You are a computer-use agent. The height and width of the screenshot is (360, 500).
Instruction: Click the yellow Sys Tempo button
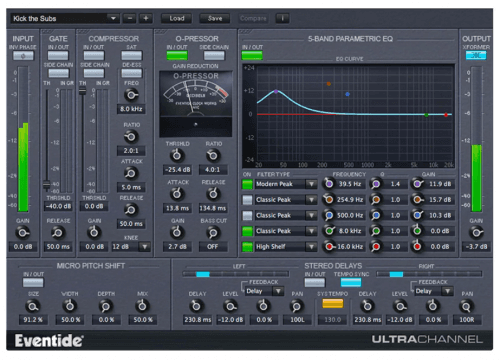pyautogui.click(x=333, y=303)
